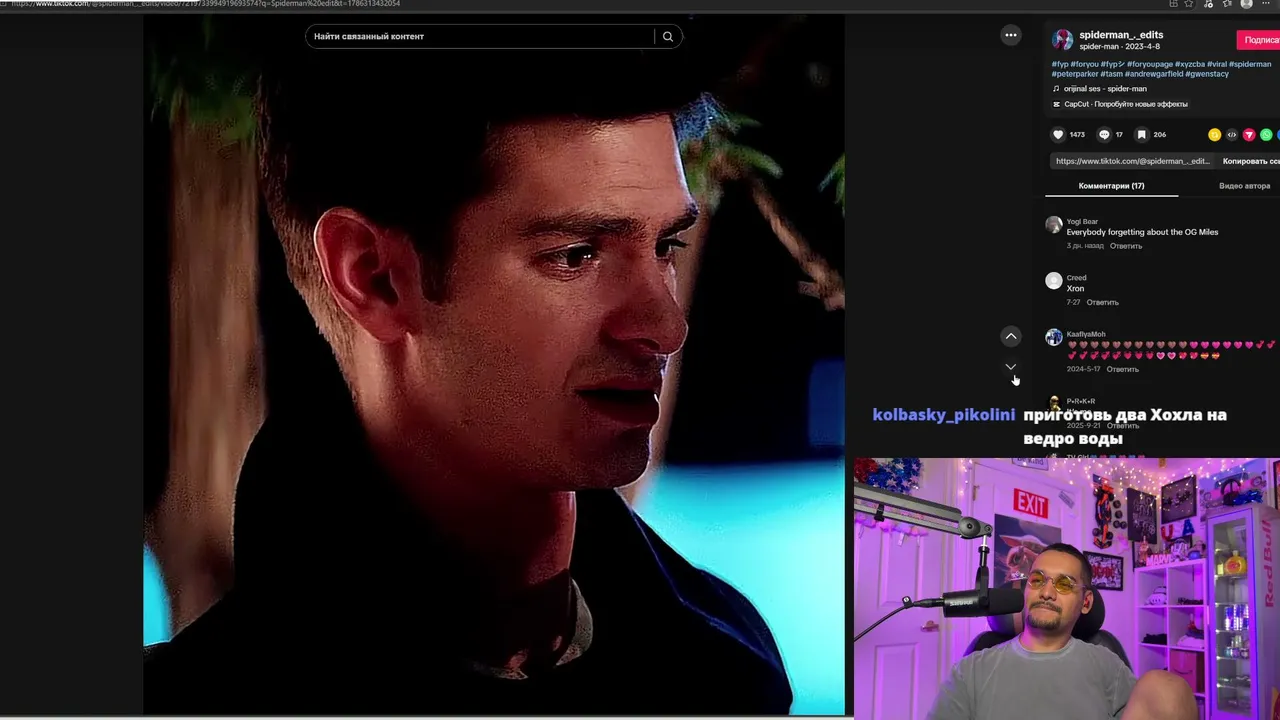This screenshot has width=1280, height=720.
Task: Open KaaflyaMoh's commenter avatar
Action: 1054,338
